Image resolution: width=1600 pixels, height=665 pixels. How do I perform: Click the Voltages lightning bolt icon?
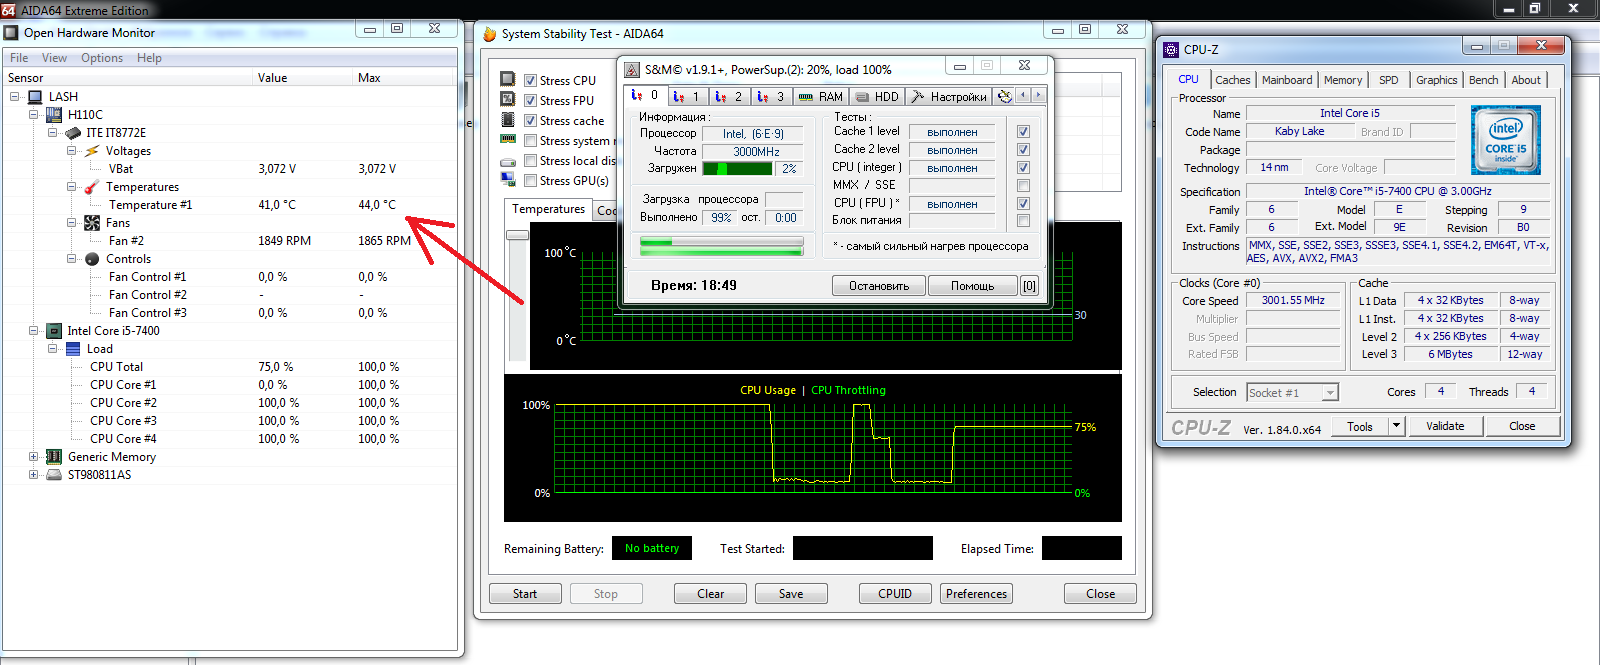(92, 151)
